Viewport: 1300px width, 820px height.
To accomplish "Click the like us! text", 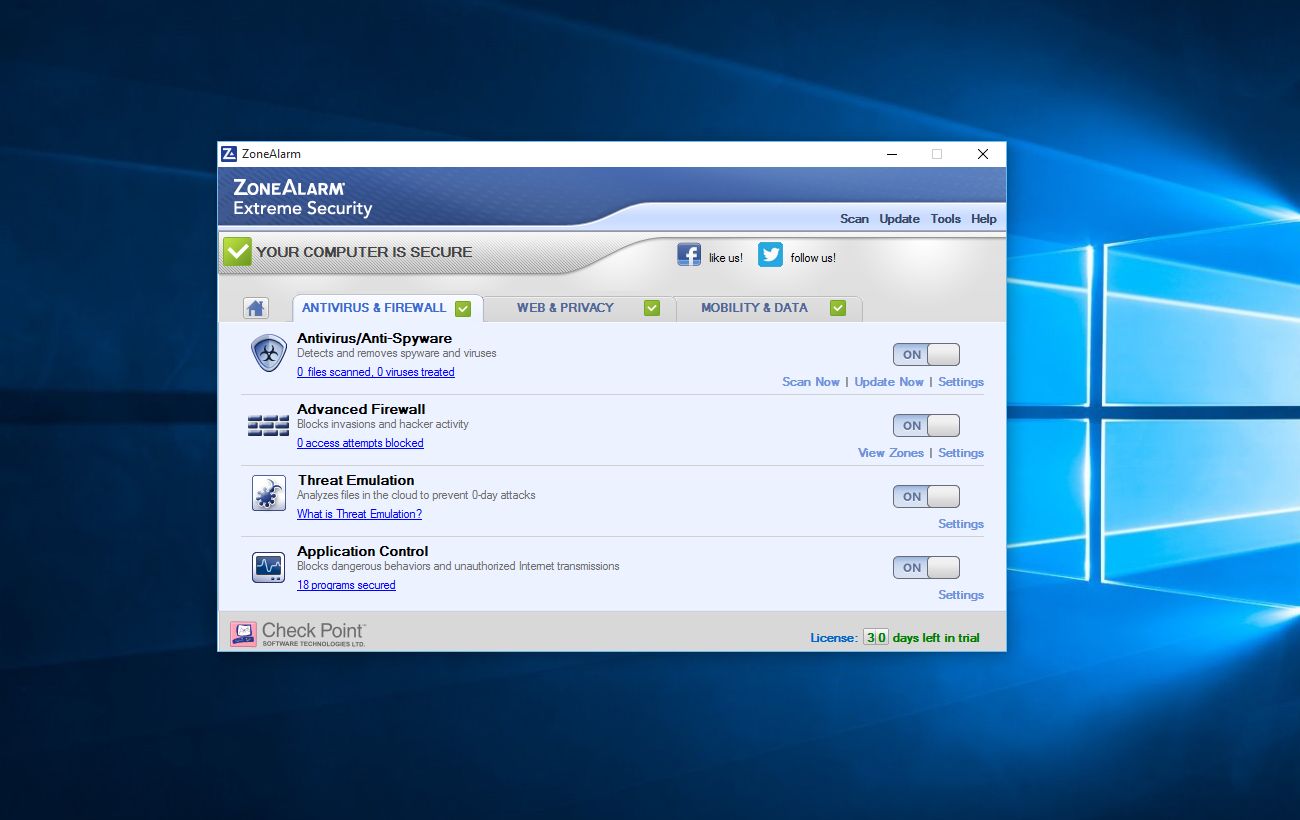I will 726,258.
